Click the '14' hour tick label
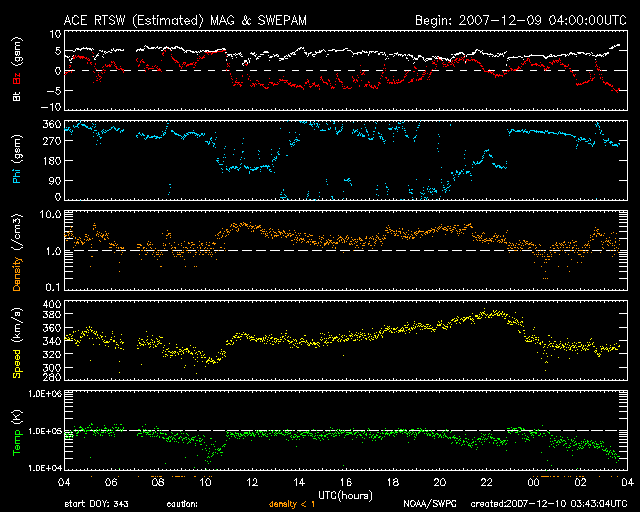The image size is (640, 512). (299, 483)
